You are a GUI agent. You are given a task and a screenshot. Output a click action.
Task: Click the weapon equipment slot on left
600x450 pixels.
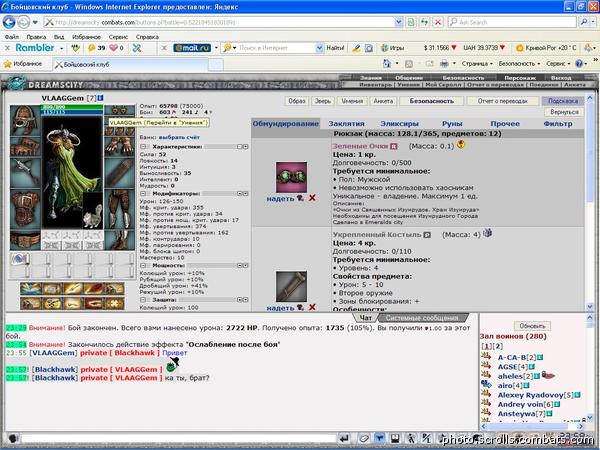point(25,173)
